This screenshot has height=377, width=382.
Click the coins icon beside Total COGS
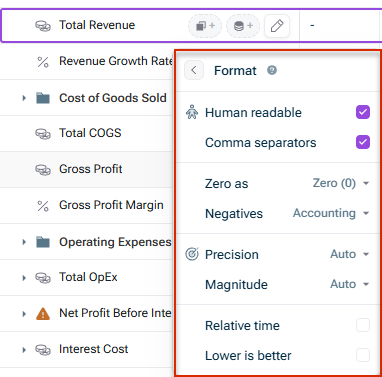pyautogui.click(x=43, y=134)
